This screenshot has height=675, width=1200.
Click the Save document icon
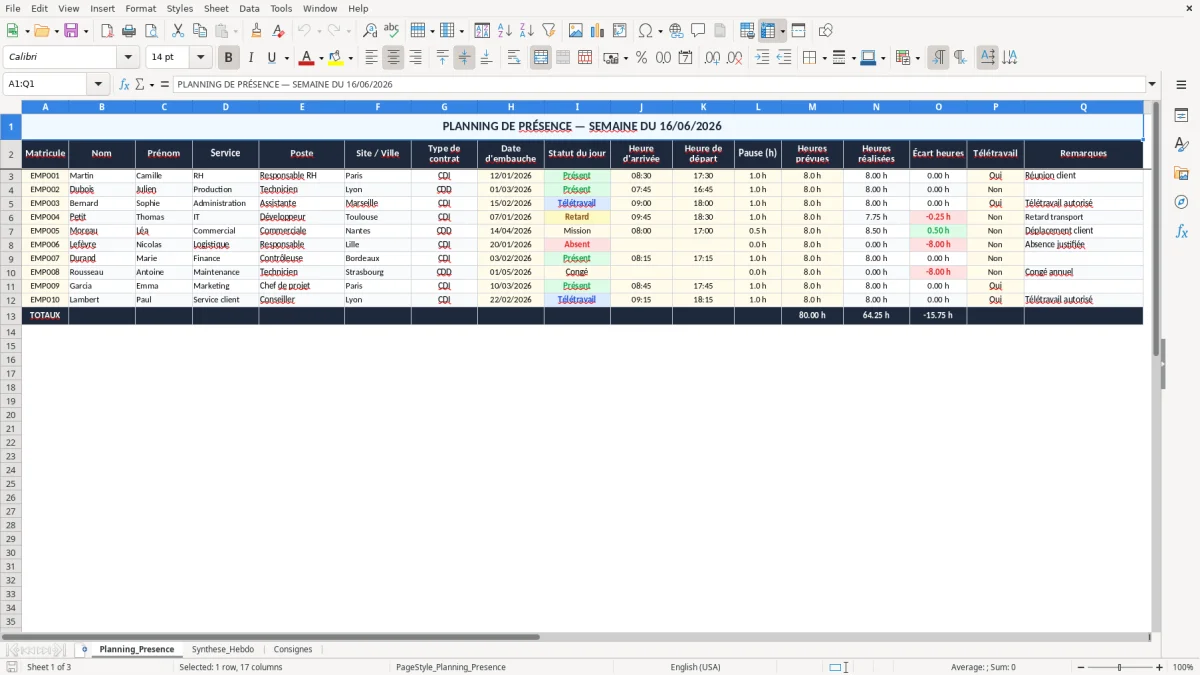pos(71,31)
